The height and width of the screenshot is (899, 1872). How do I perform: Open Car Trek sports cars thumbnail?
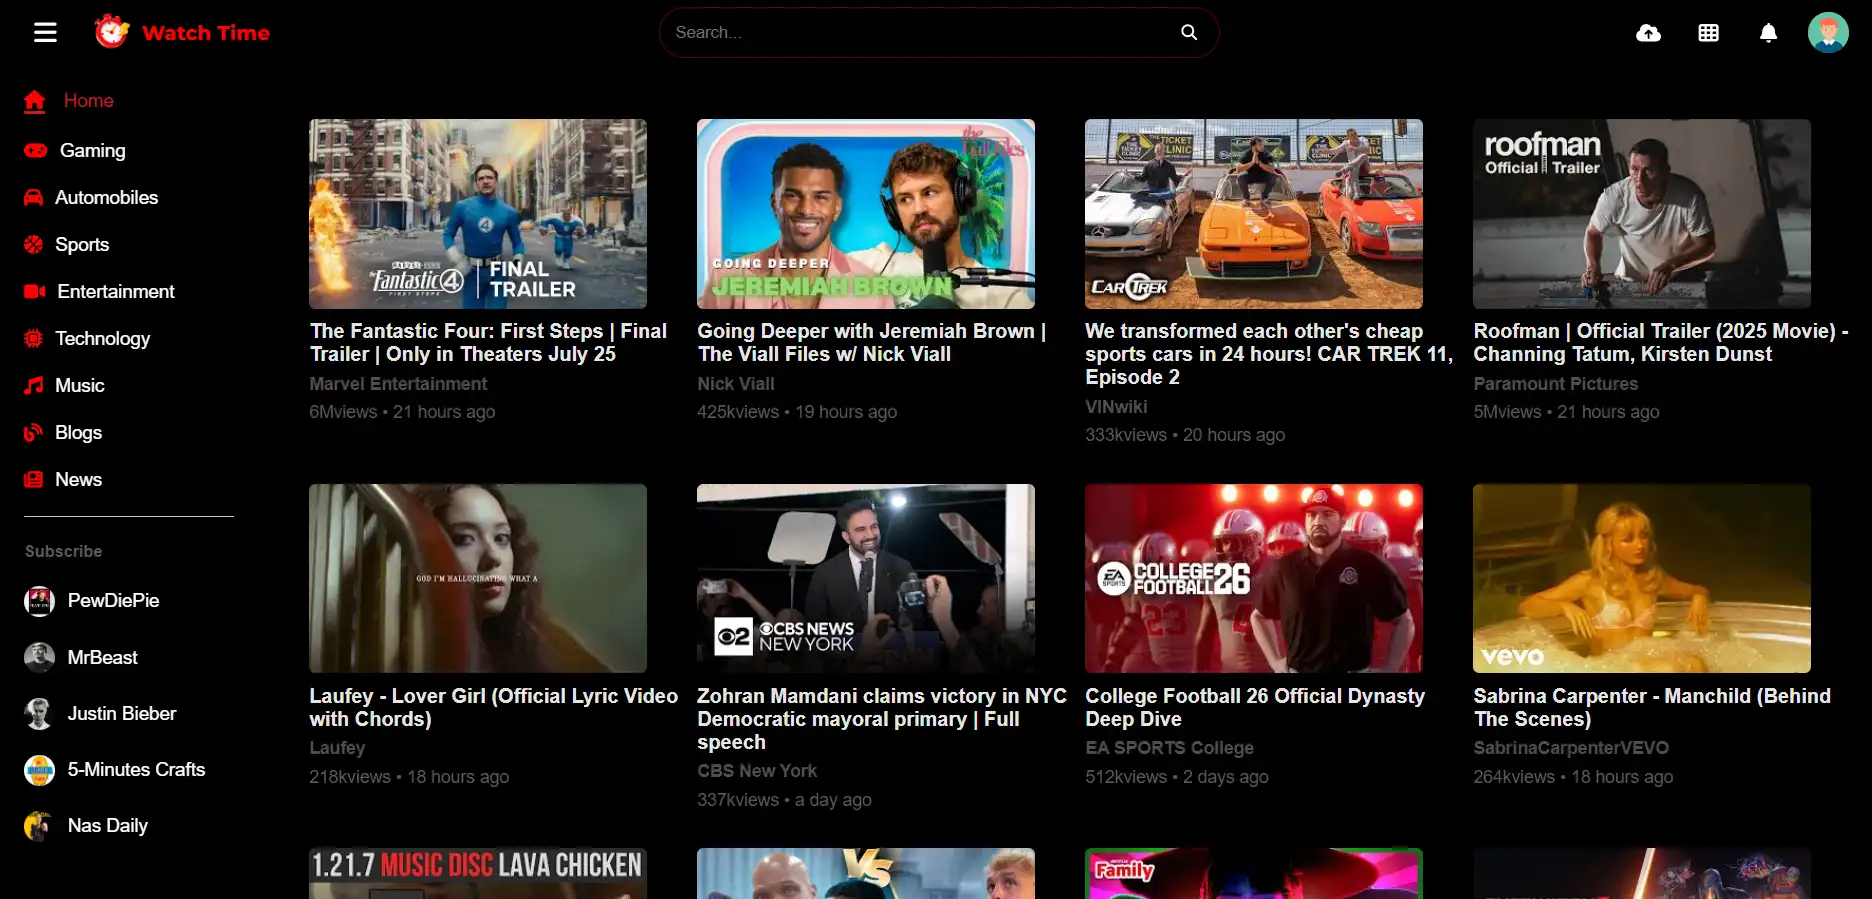click(1254, 214)
